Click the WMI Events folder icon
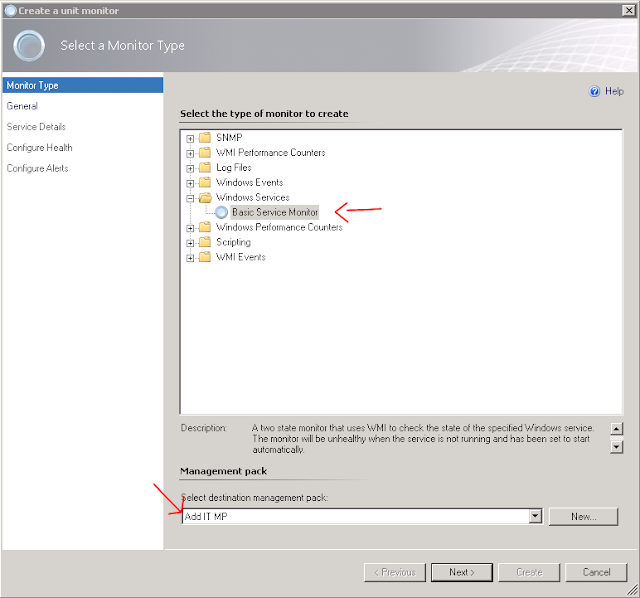Viewport: 640px width, 598px height. (x=205, y=257)
